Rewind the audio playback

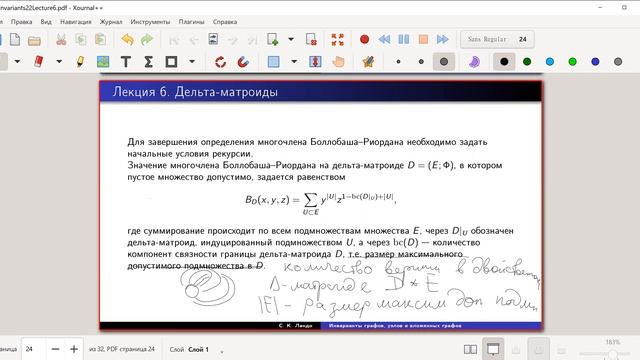[x=384, y=39]
